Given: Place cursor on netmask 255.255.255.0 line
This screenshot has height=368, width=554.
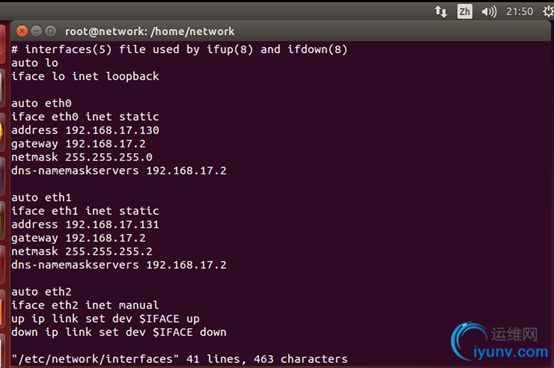Looking at the screenshot, I should tap(82, 157).
